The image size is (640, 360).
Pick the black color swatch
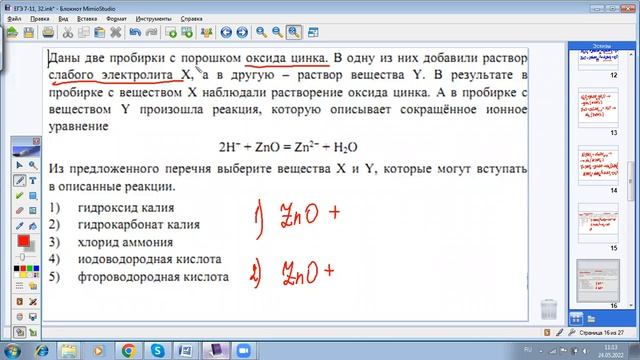pos(16,268)
